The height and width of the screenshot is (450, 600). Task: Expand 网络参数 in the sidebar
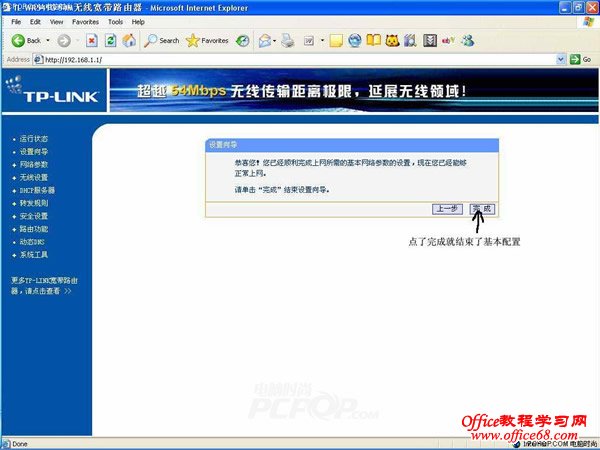coord(34,165)
